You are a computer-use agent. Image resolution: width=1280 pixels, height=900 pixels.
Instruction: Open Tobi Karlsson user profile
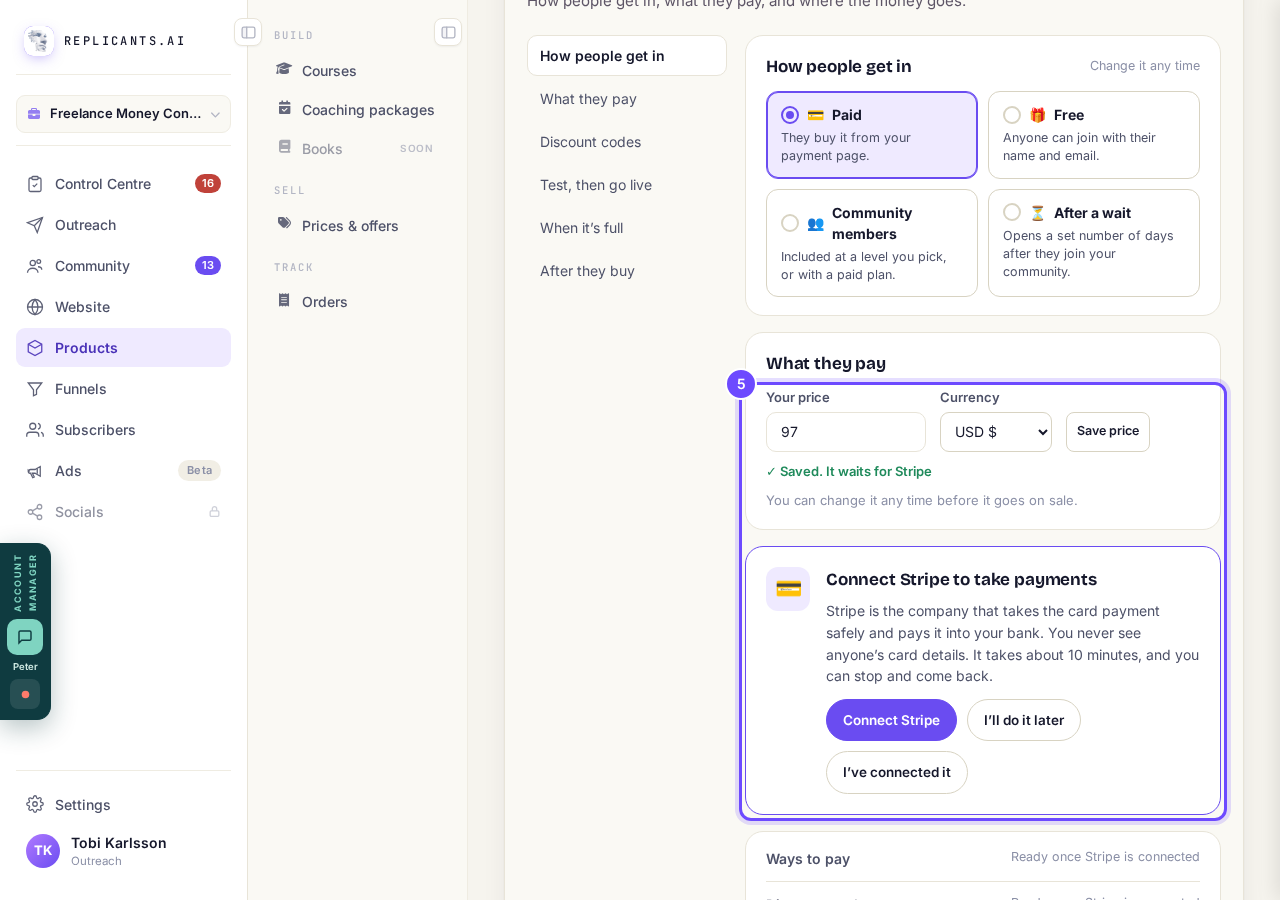pyautogui.click(x=123, y=851)
